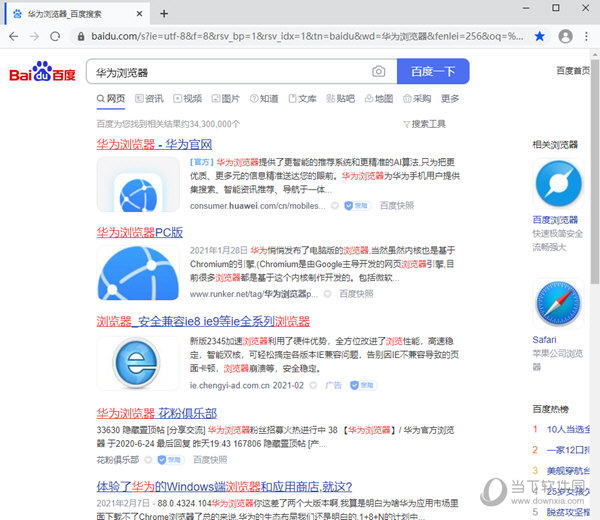
Task: Open 百度快照 for the runker.net result
Action: [x=356, y=294]
